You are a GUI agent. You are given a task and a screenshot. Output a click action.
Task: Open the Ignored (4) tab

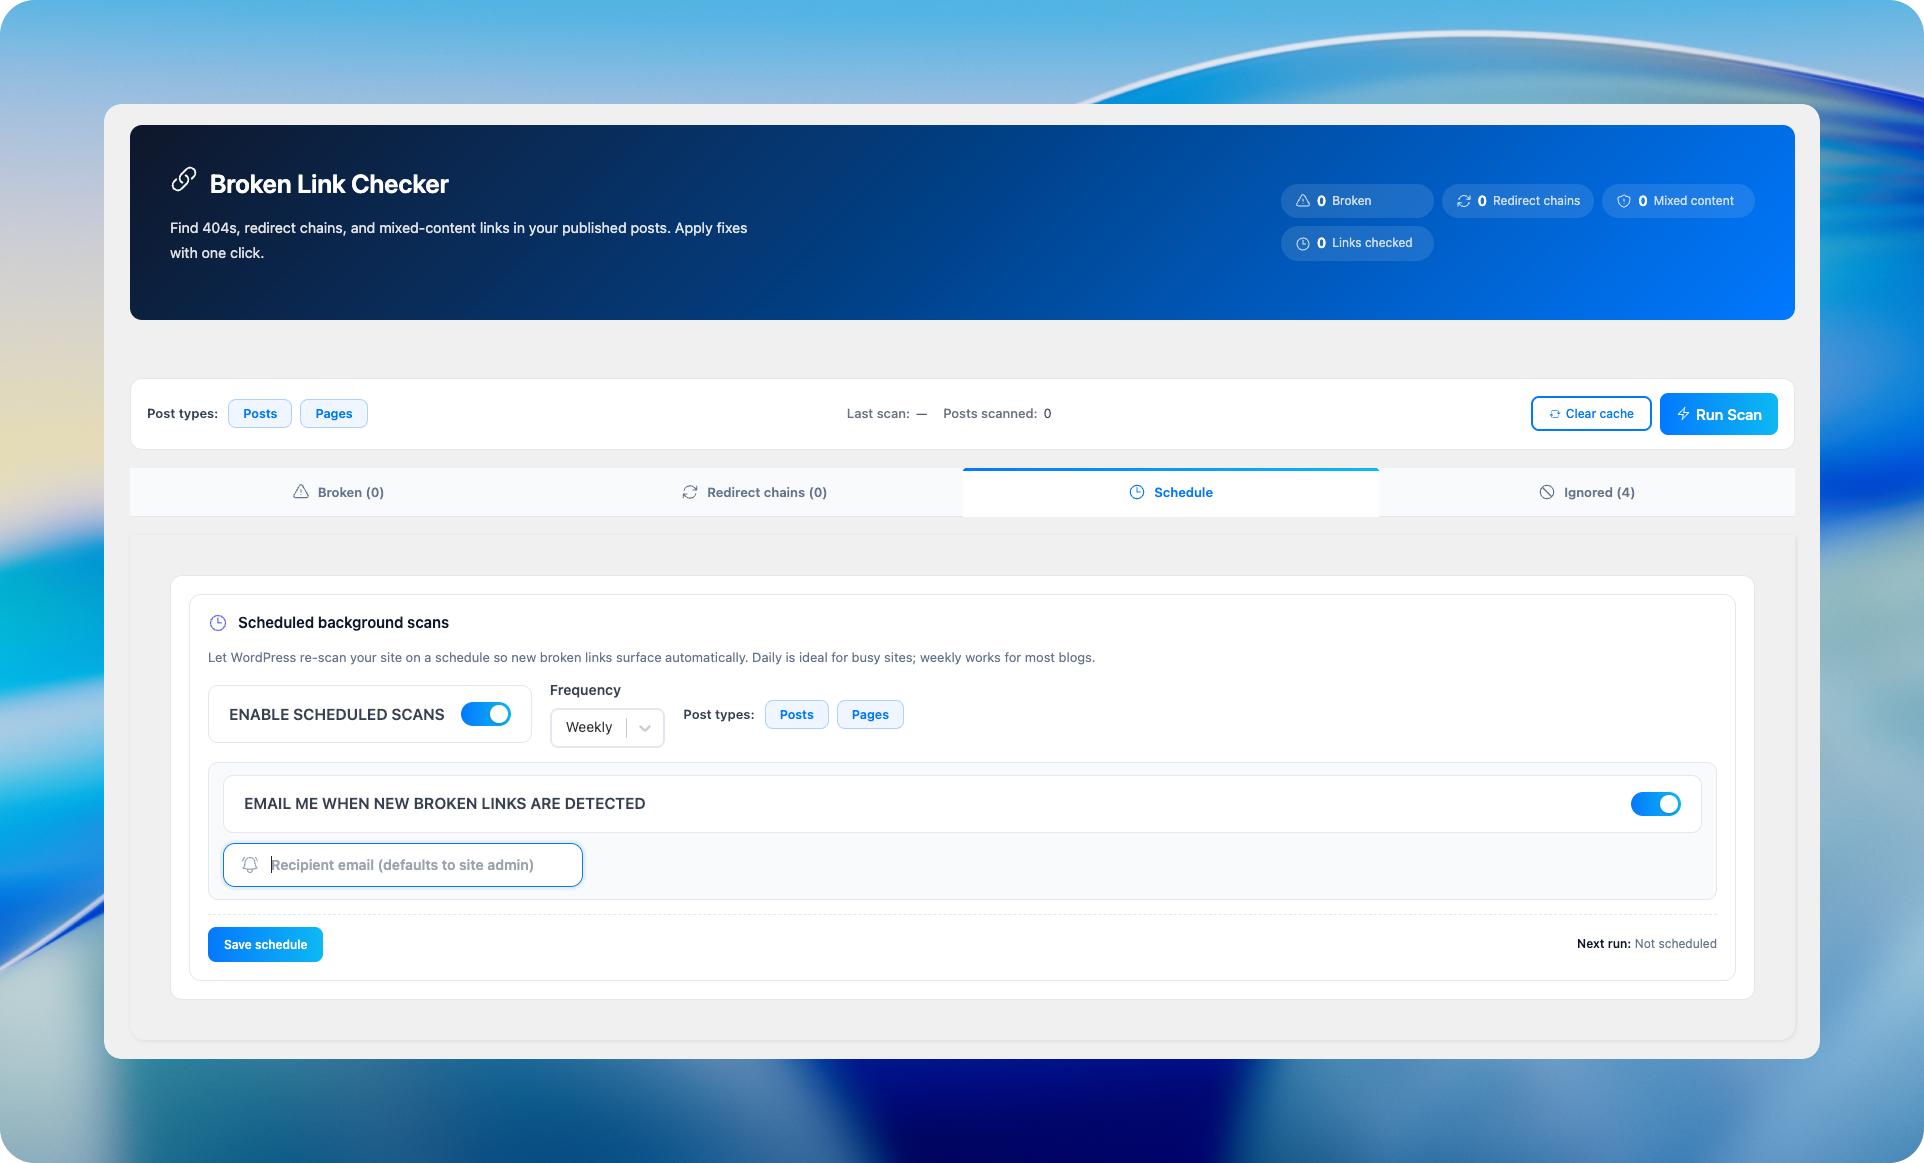1587,492
